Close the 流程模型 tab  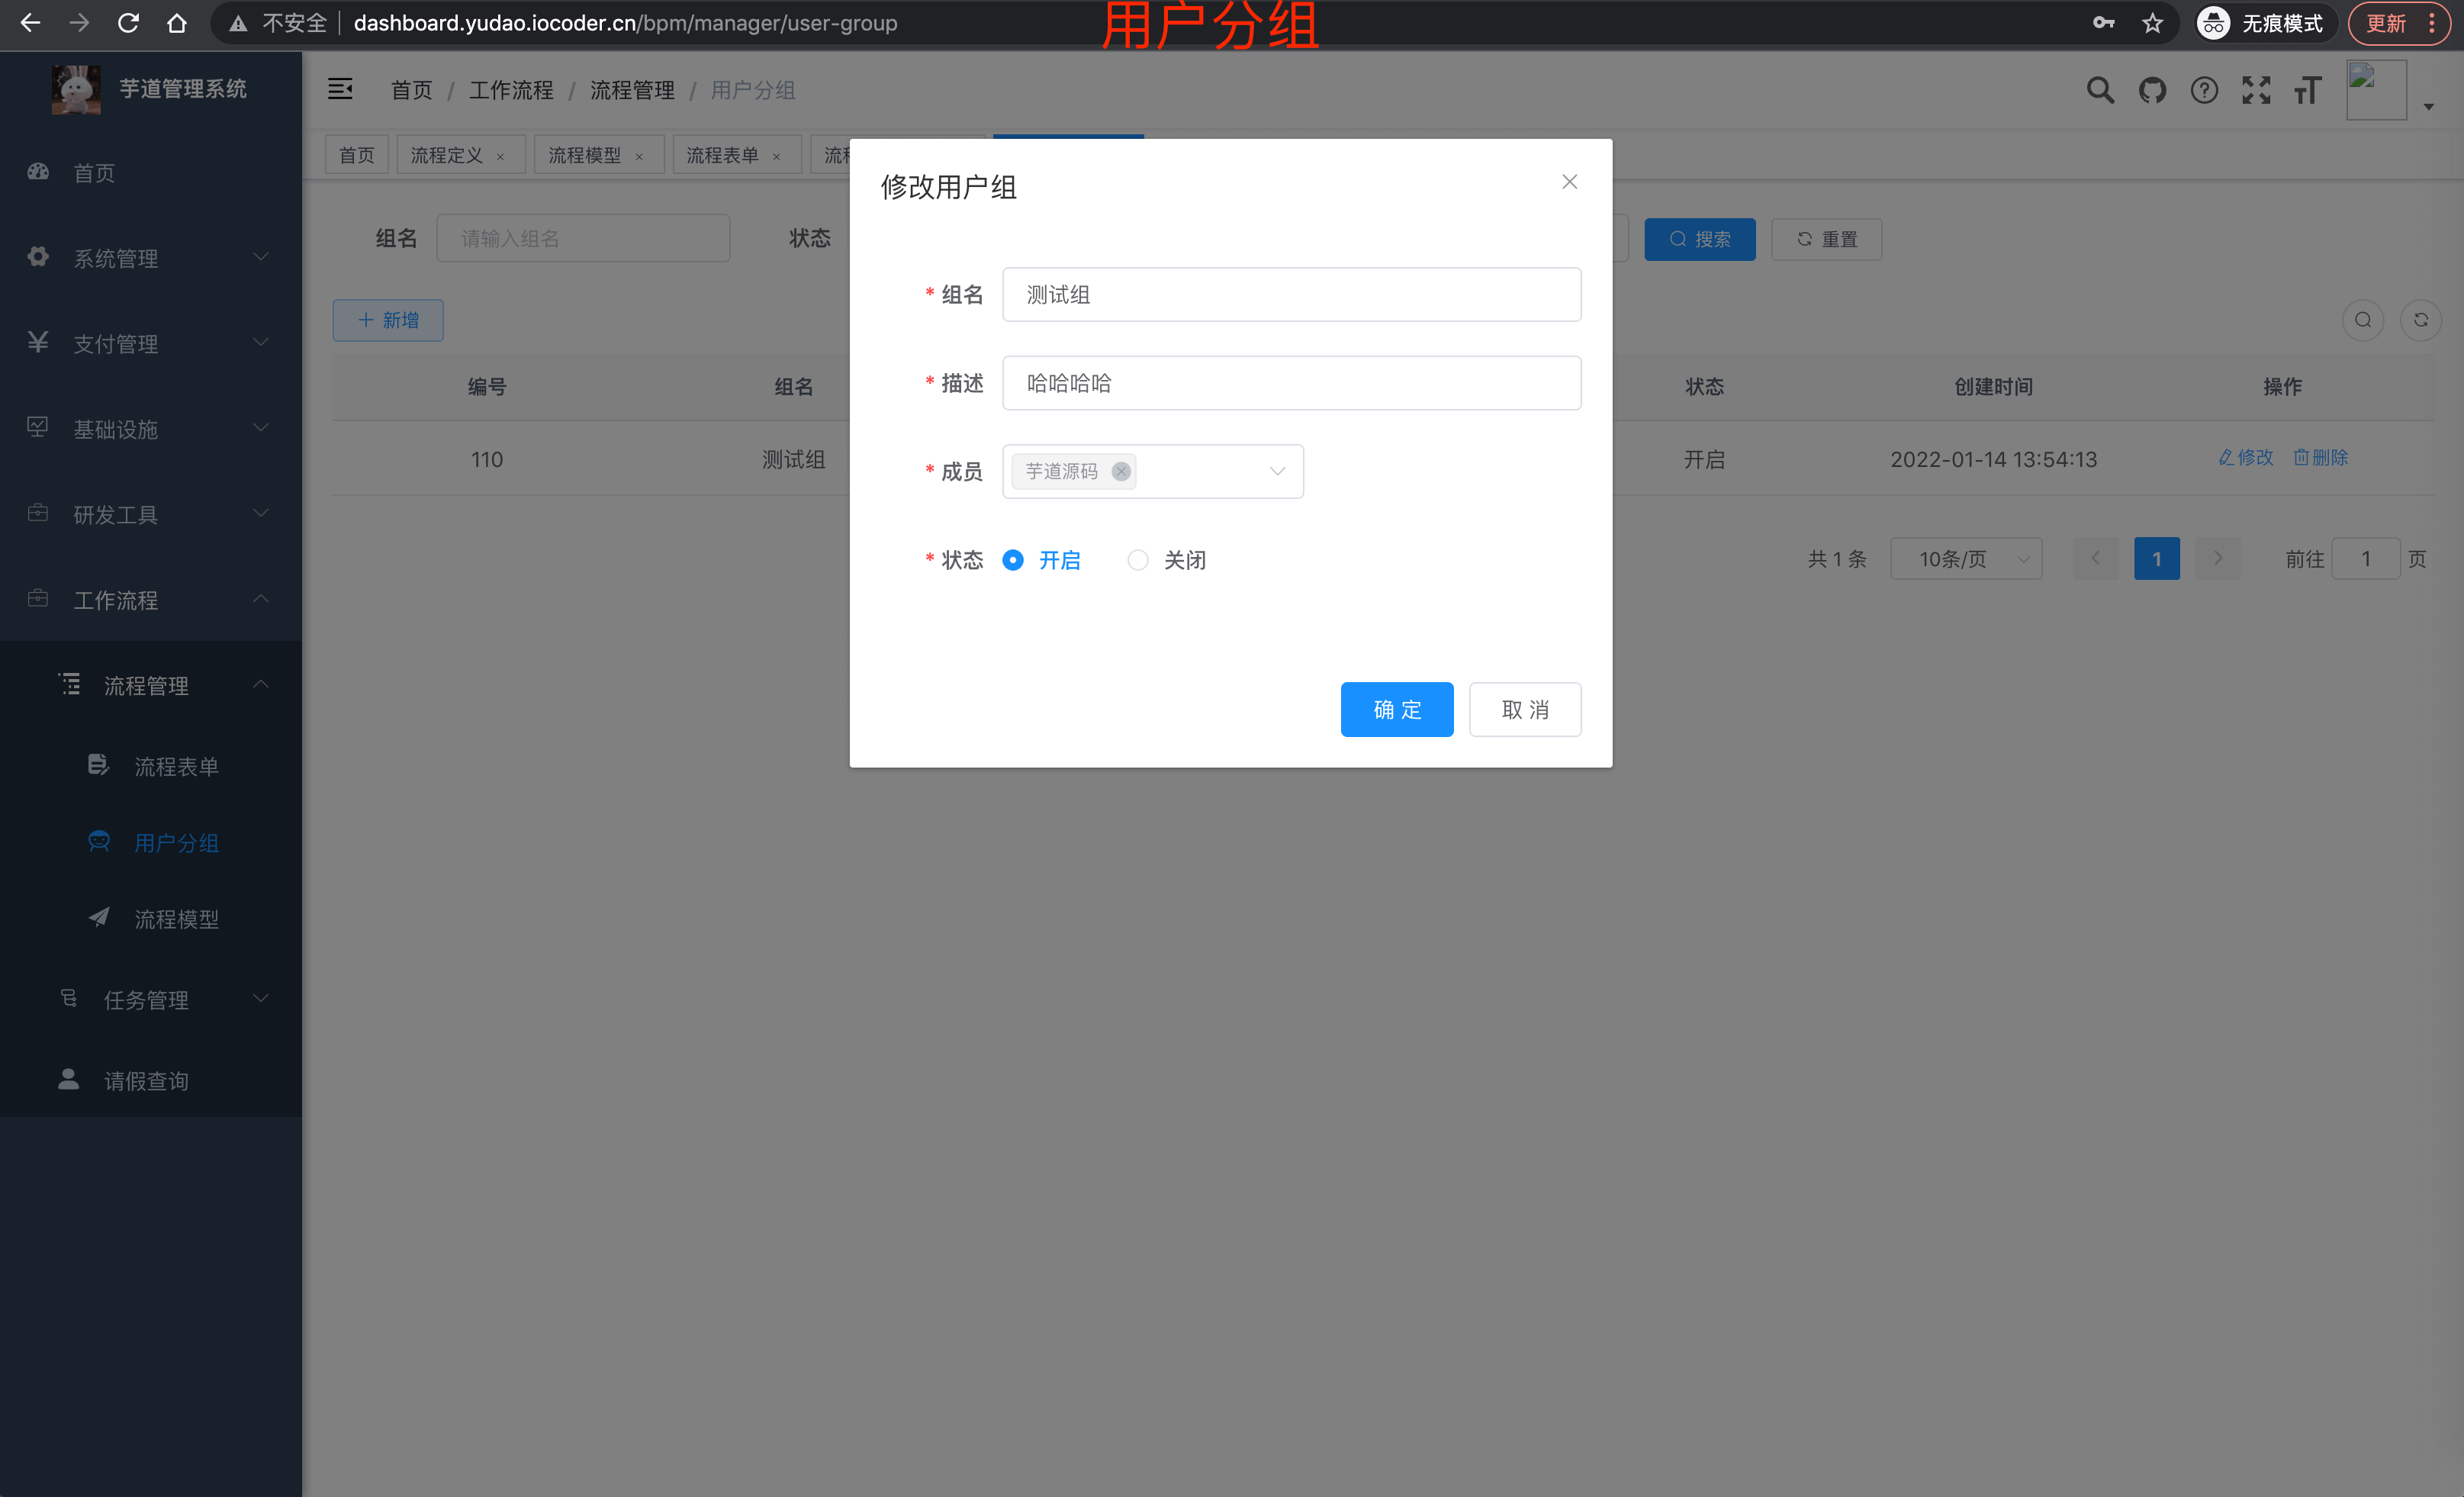point(639,157)
